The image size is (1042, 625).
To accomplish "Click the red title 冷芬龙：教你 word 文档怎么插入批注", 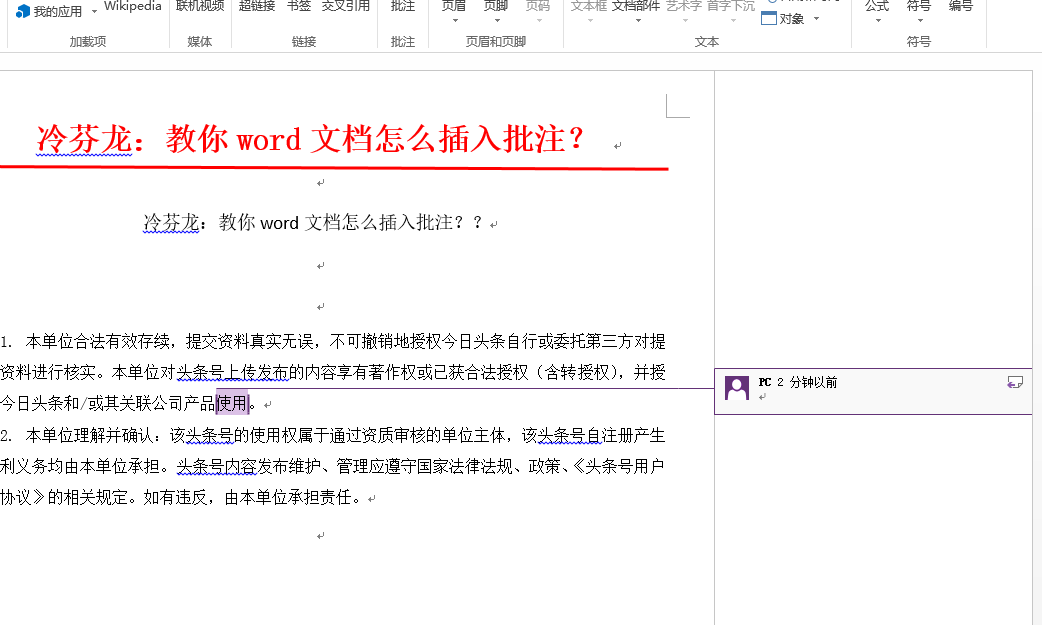I will tap(310, 139).
